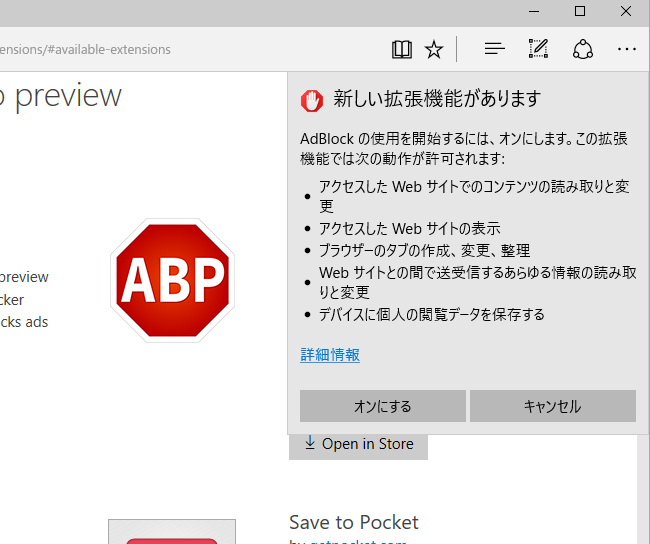Click the アクセスした Web サイトの表示 permission line
650x544 pixels.
click(410, 228)
